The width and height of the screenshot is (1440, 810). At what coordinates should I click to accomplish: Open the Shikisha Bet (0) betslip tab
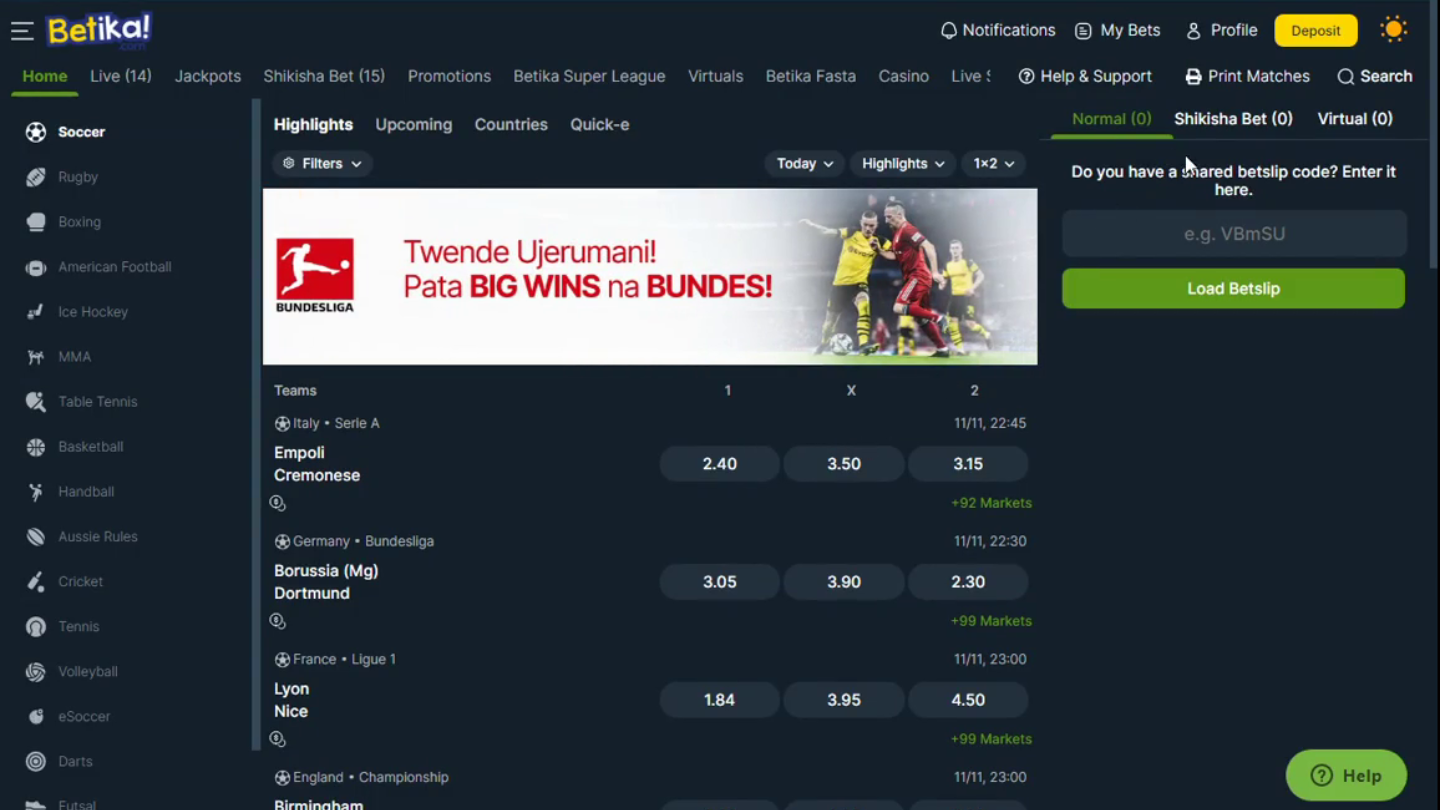tap(1233, 119)
